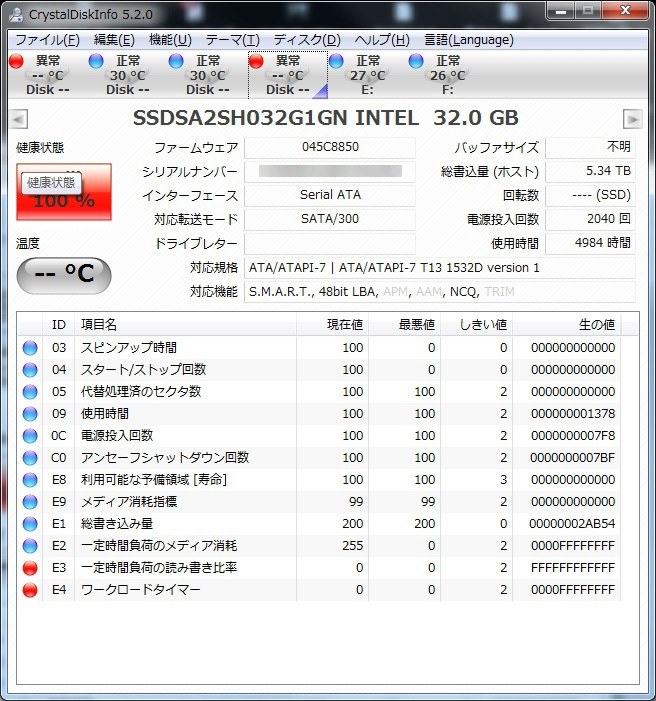Click the firmware field 045C8850
The image size is (656, 701).
330,147
